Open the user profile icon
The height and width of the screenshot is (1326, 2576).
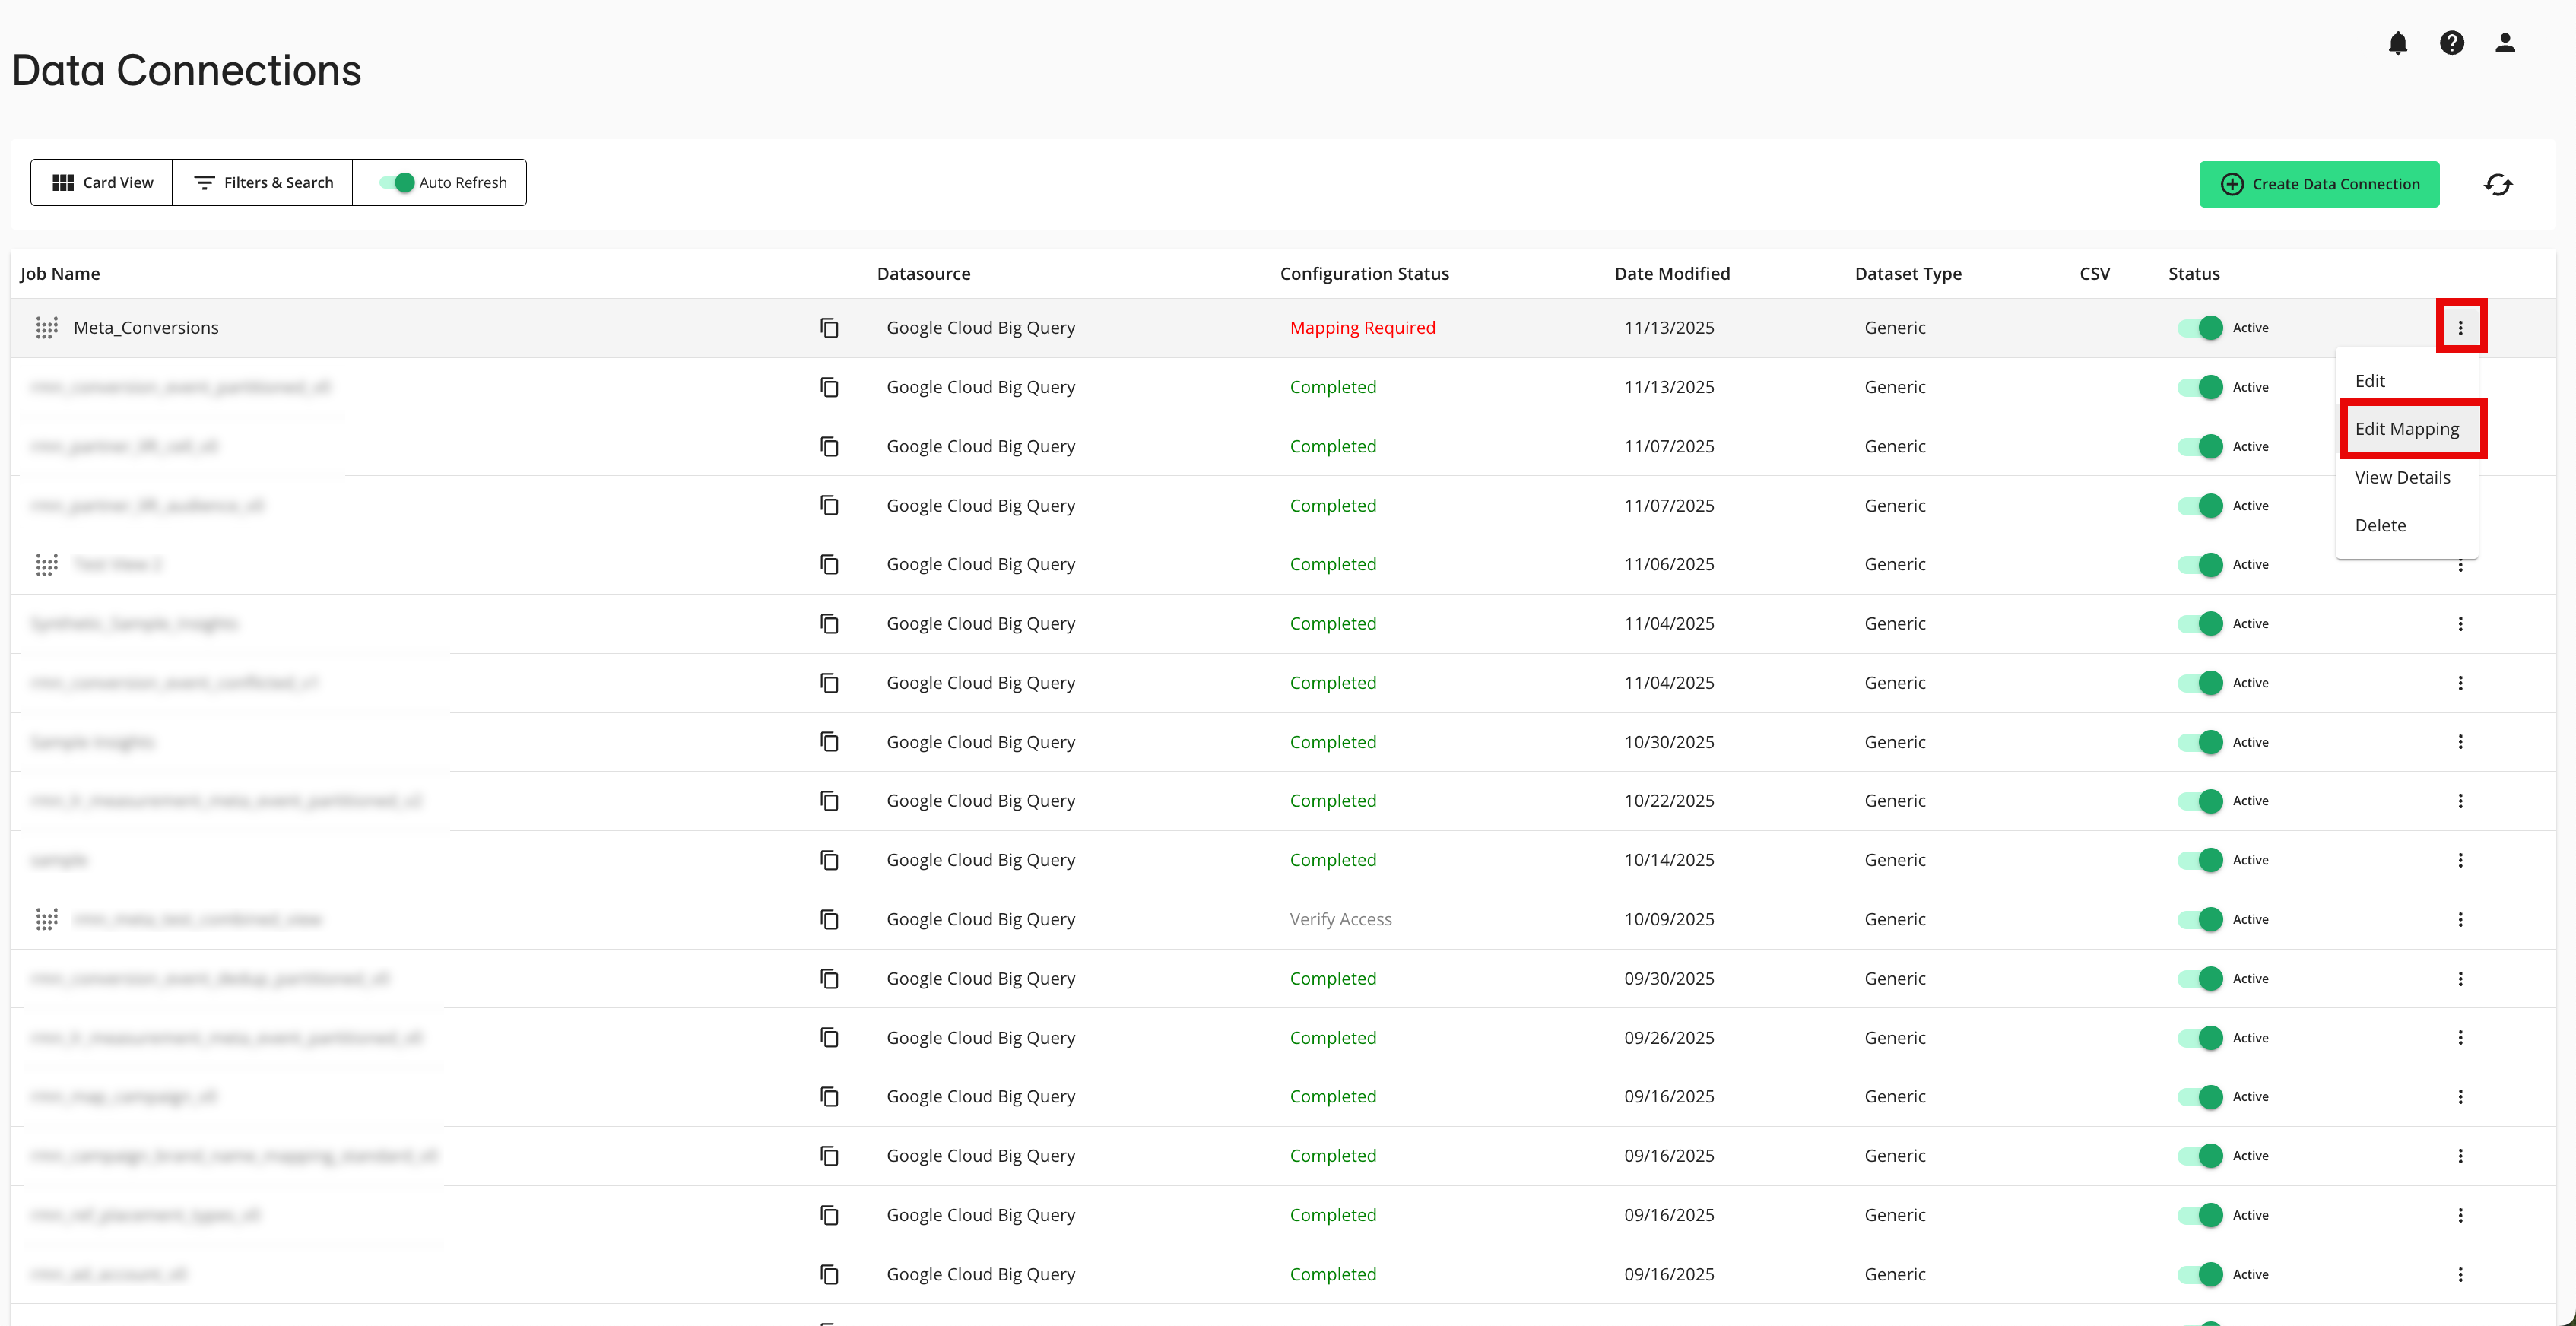2505,43
